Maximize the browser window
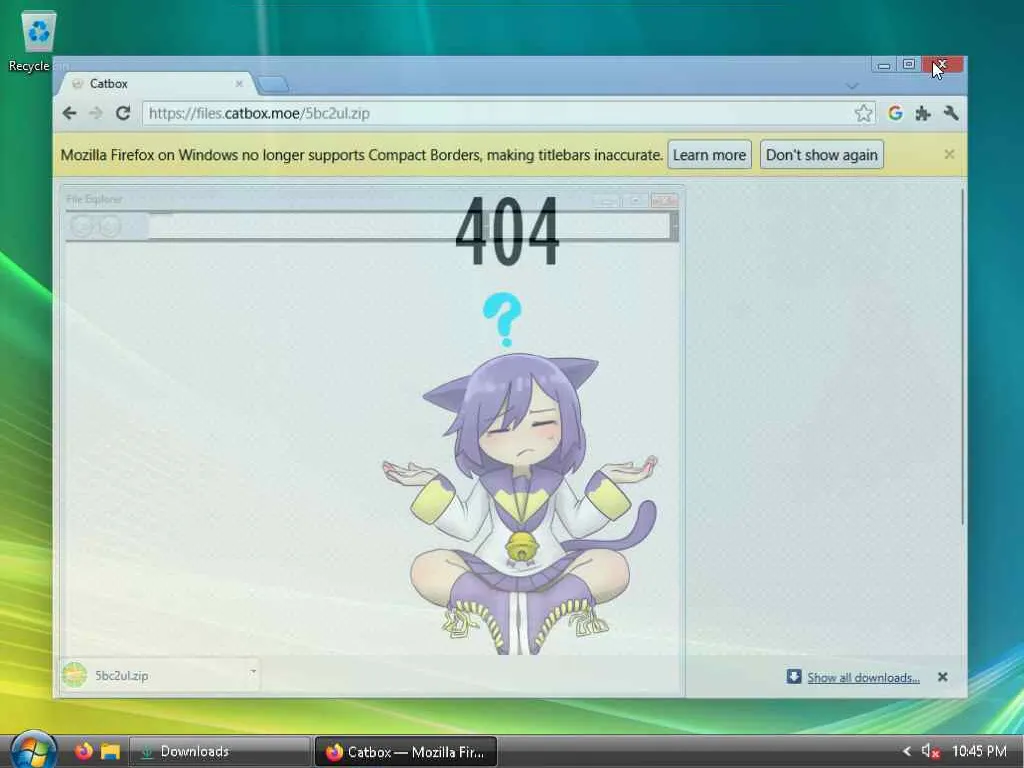 [x=908, y=64]
